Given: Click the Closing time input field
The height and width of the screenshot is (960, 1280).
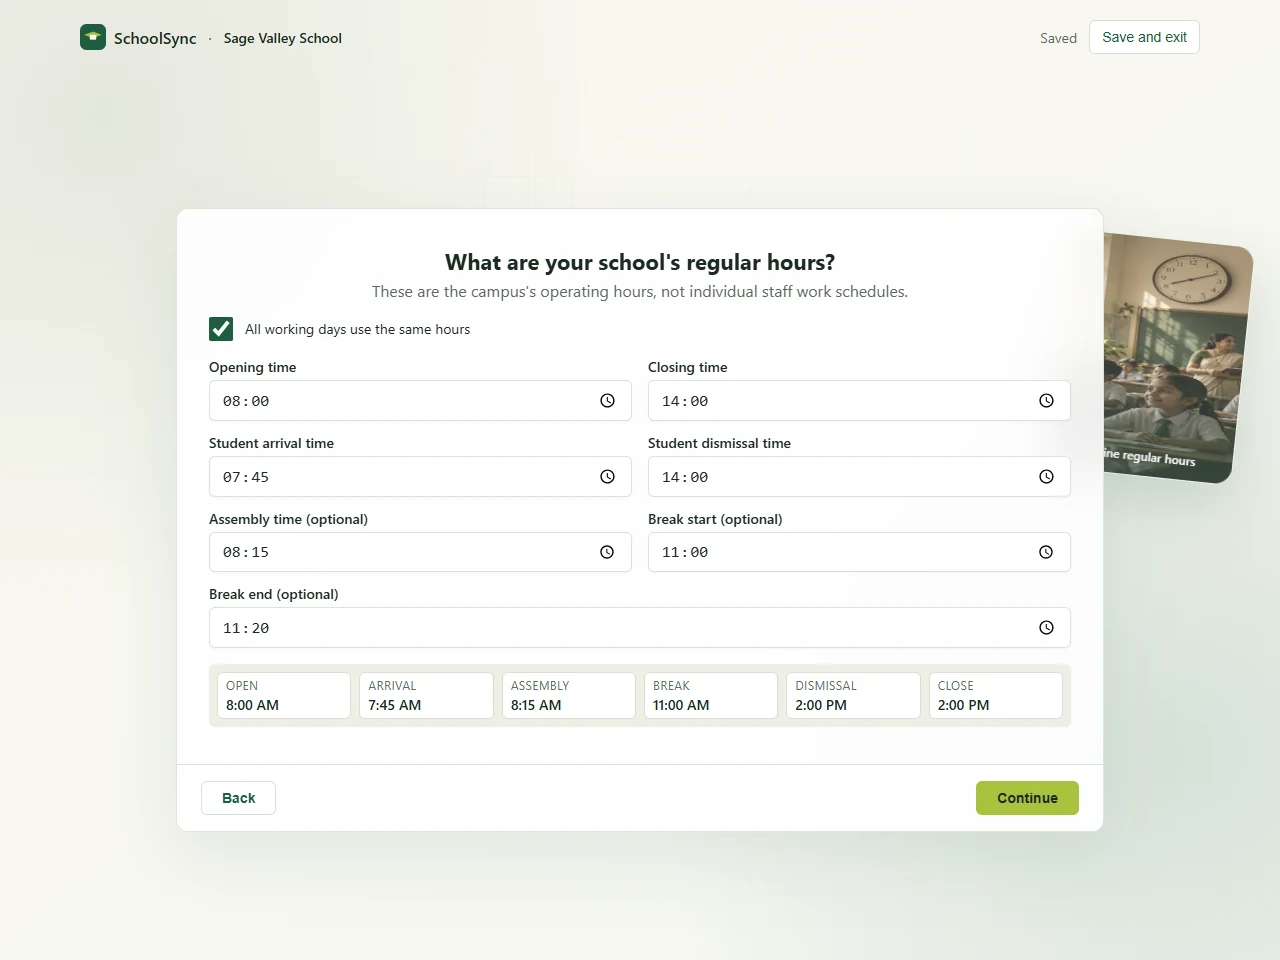Looking at the screenshot, I should [x=859, y=401].
